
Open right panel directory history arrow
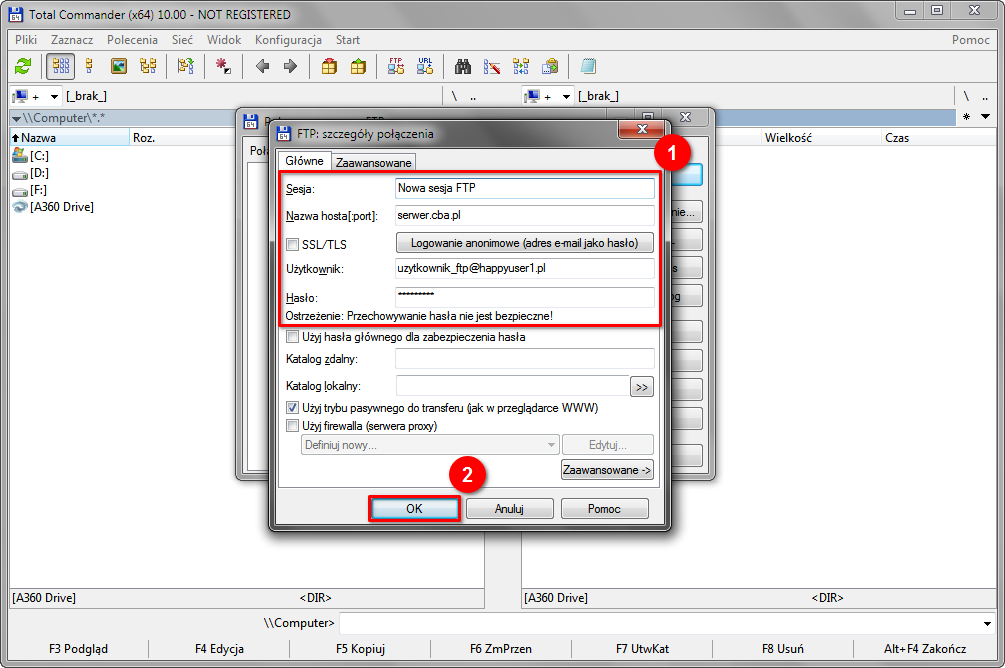click(986, 117)
